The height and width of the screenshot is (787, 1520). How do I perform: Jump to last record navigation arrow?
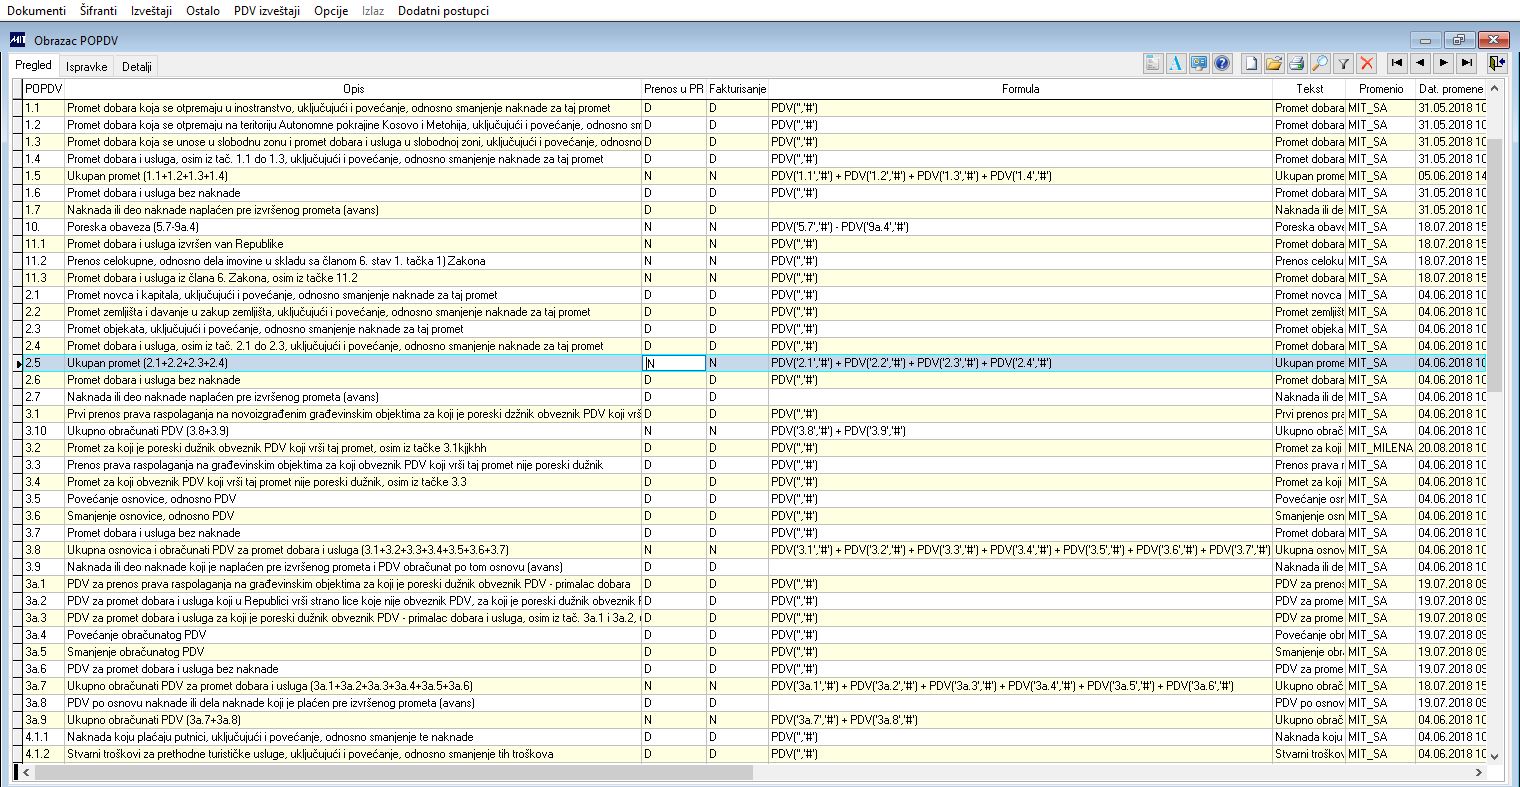1467,63
